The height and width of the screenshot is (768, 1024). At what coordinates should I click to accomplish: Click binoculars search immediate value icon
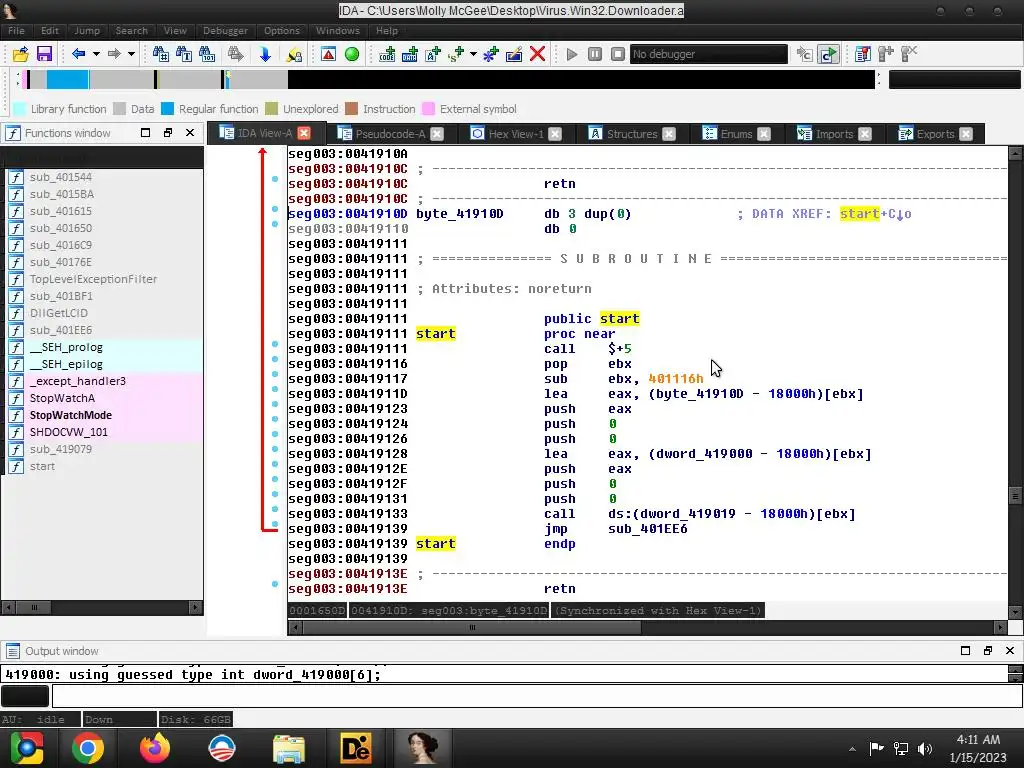(160, 54)
